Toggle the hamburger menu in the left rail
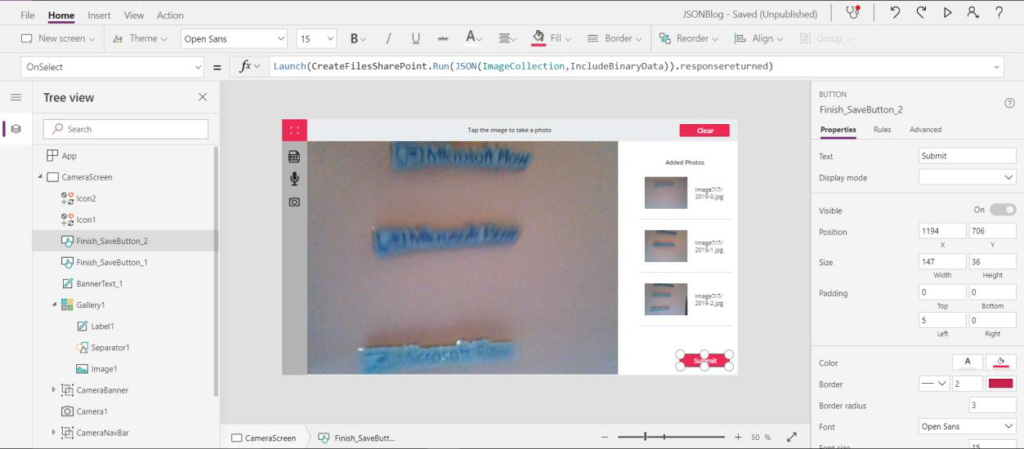 16,97
